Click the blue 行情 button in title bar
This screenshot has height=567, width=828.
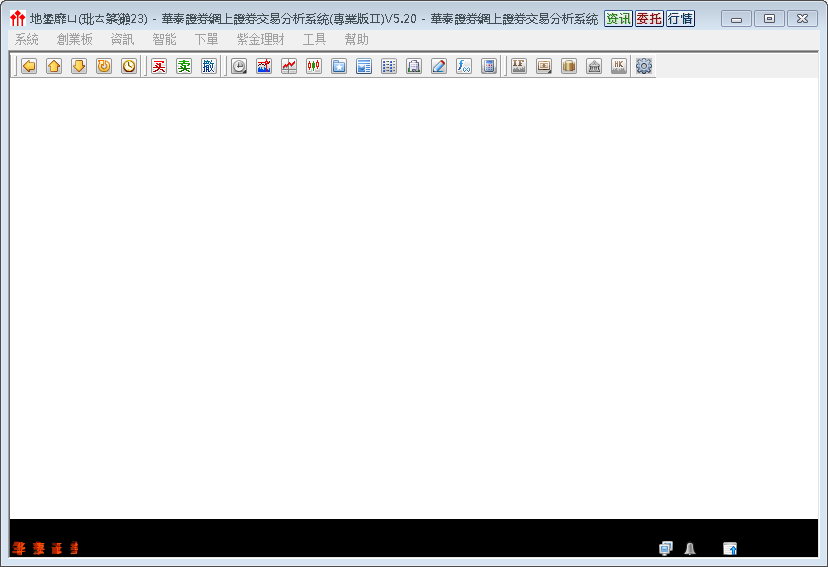680,19
